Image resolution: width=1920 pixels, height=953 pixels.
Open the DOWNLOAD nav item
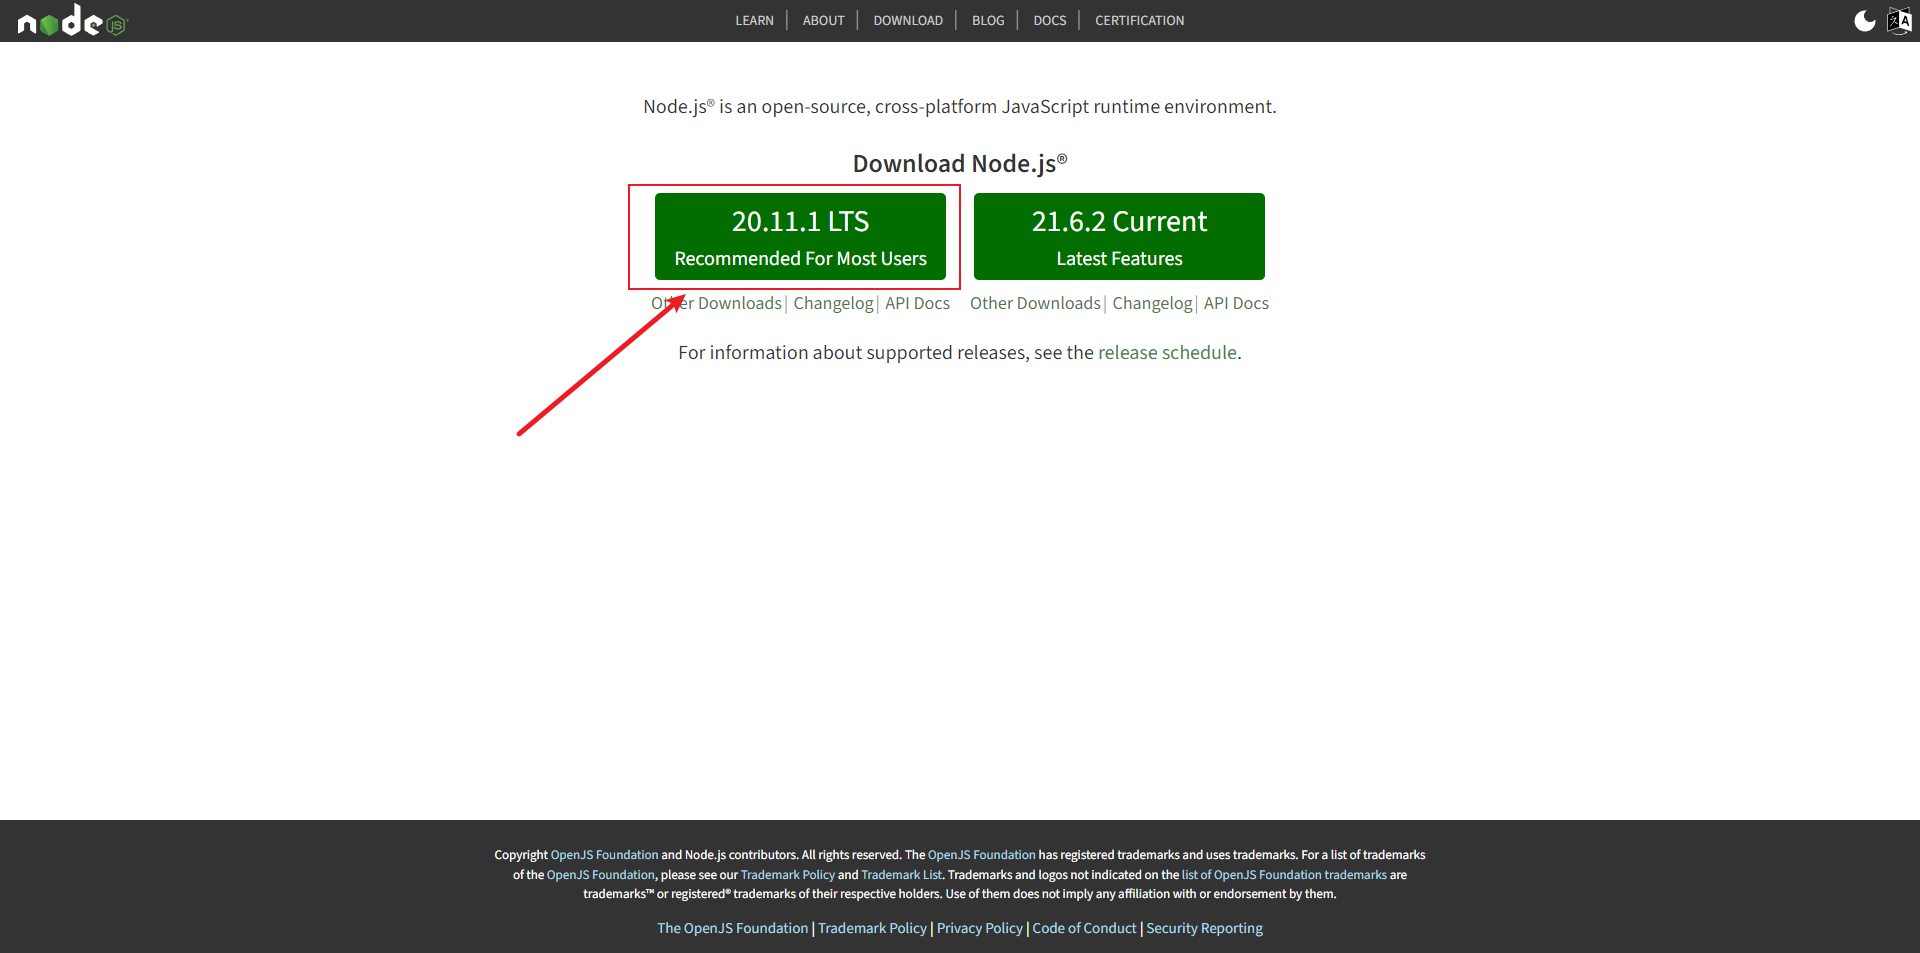point(908,21)
